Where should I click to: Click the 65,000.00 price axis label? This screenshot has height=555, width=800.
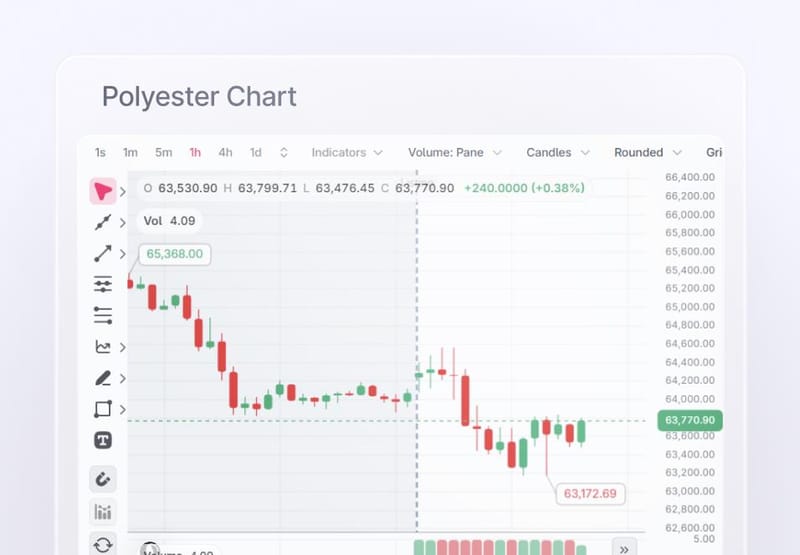point(690,307)
